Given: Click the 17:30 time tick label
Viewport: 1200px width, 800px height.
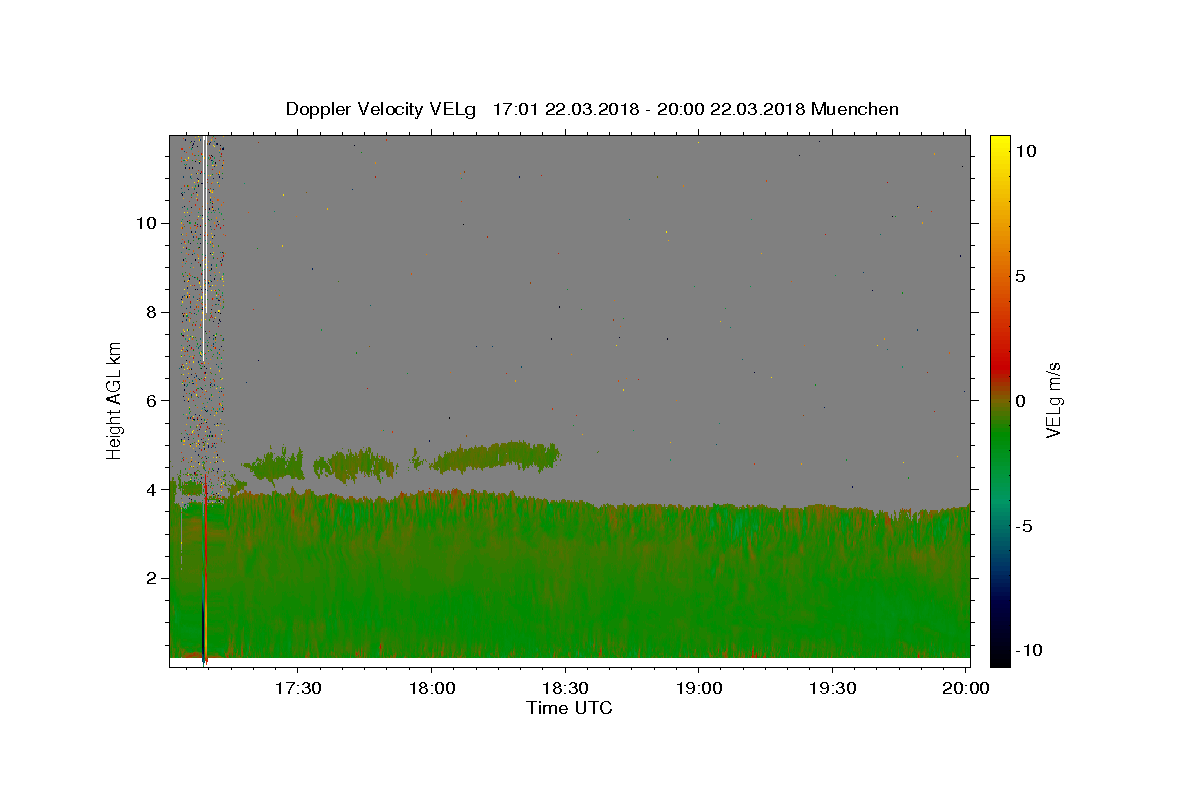Looking at the screenshot, I should (x=297, y=689).
